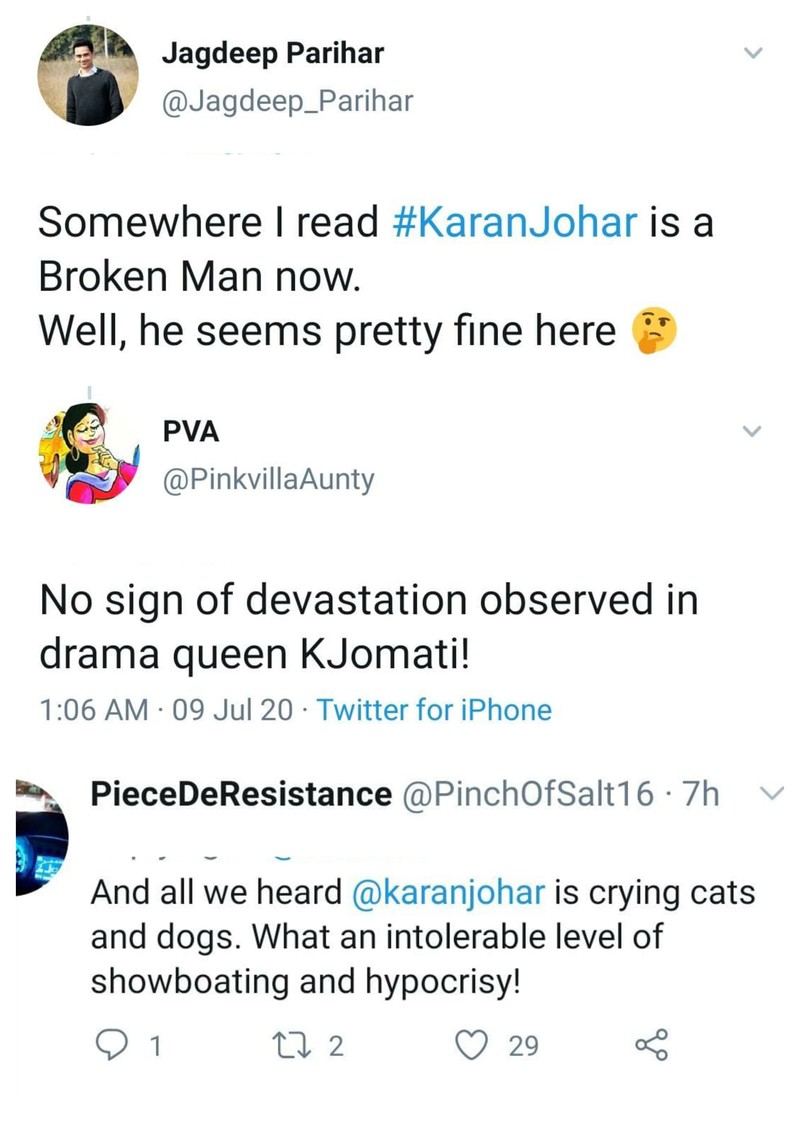Open the @PinkvillaAunty handle
Image resolution: width=800 pixels, height=1127 pixels.
pyautogui.click(x=268, y=479)
